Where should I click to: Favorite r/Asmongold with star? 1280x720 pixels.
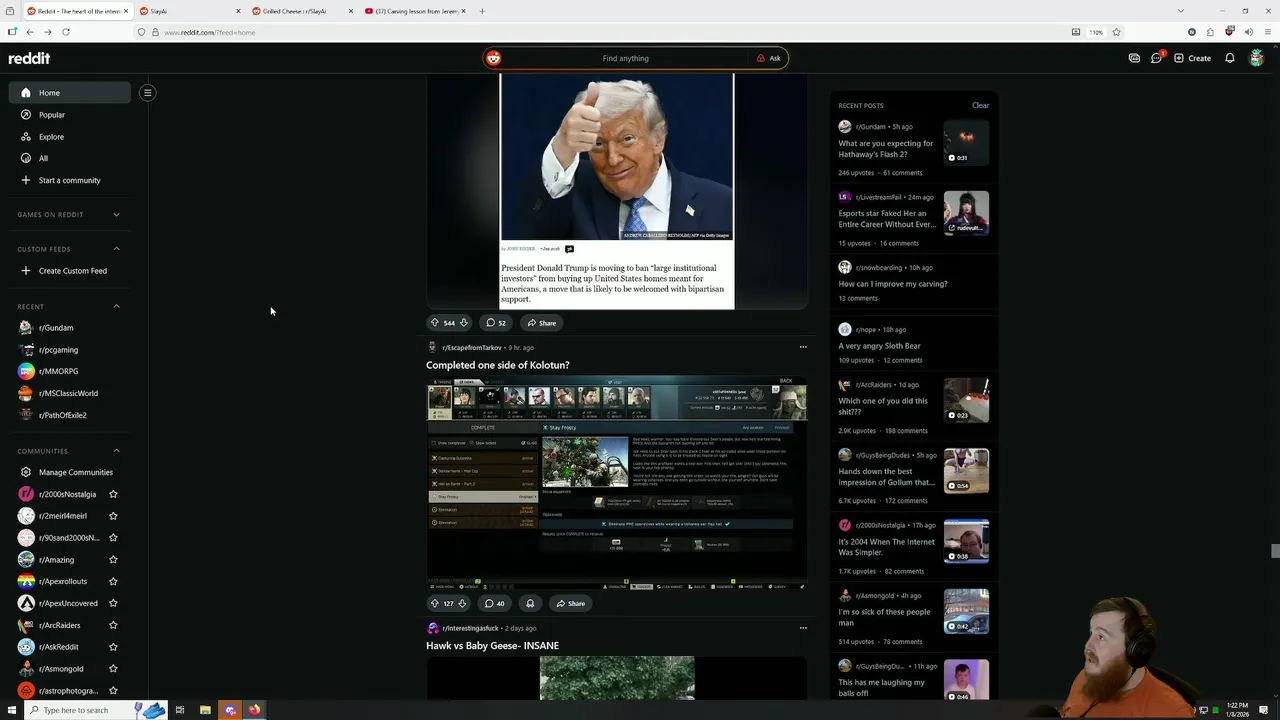(x=113, y=669)
